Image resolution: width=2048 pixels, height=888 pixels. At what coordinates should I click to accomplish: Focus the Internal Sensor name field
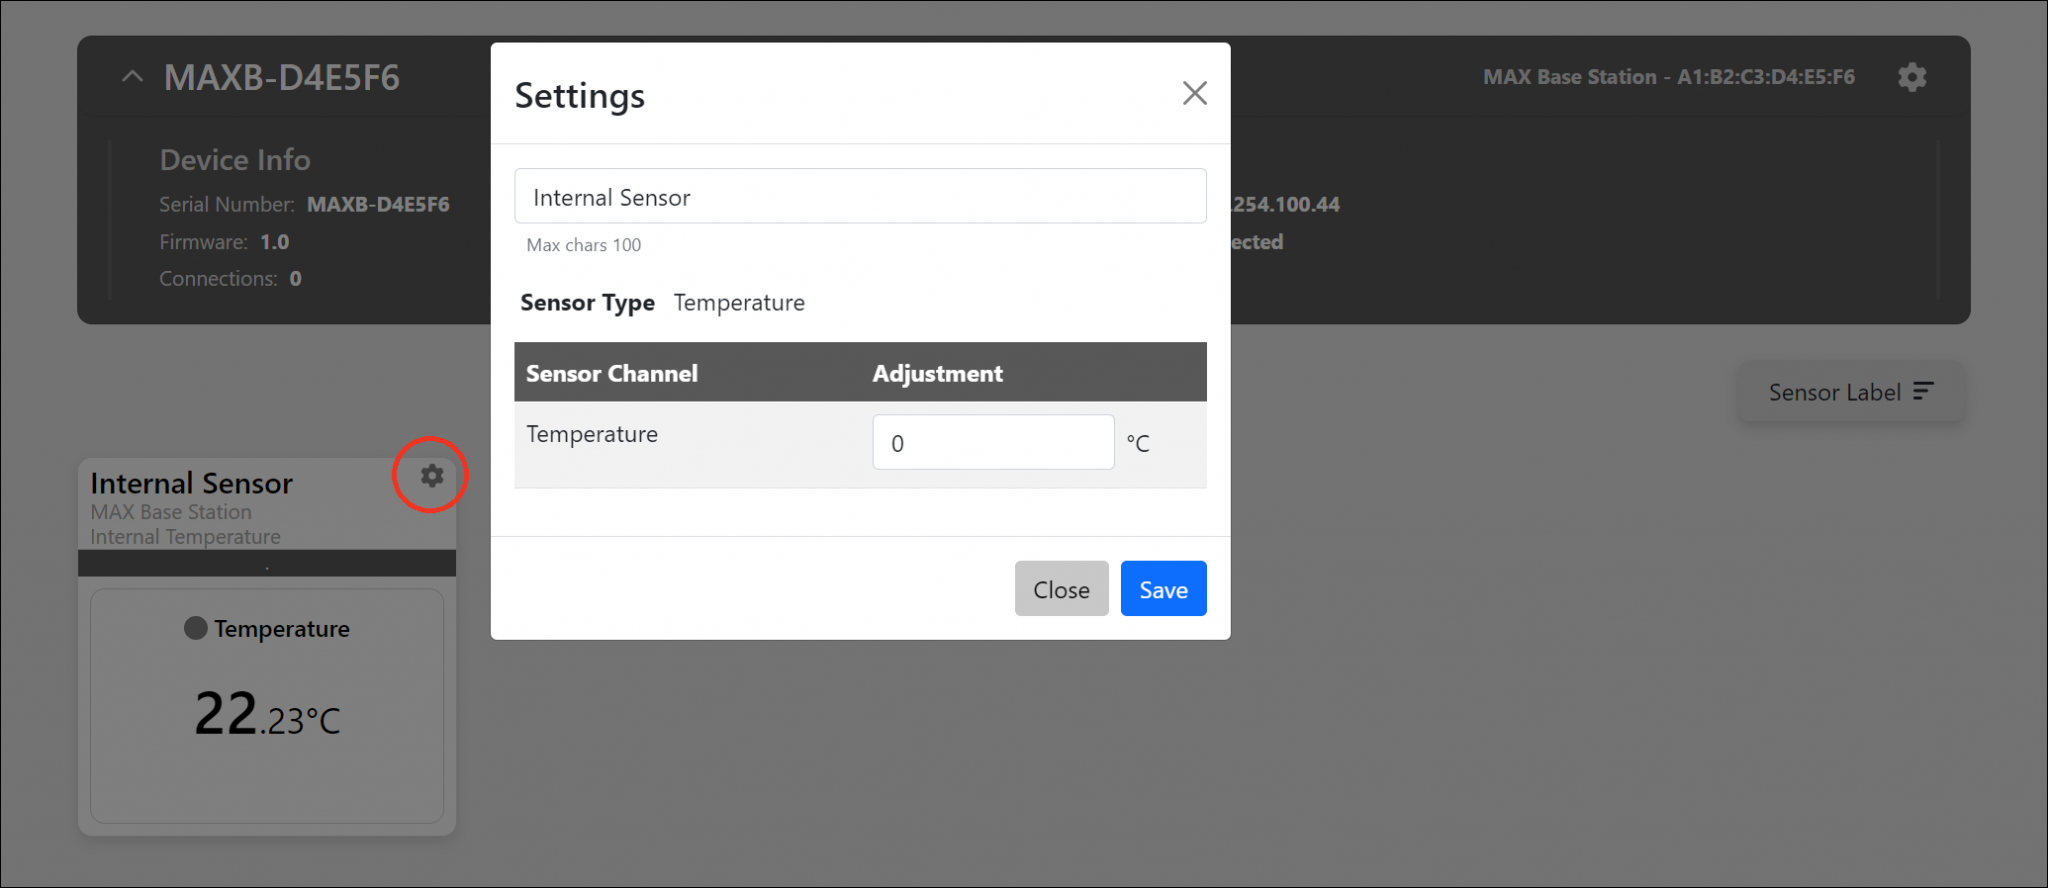point(859,197)
